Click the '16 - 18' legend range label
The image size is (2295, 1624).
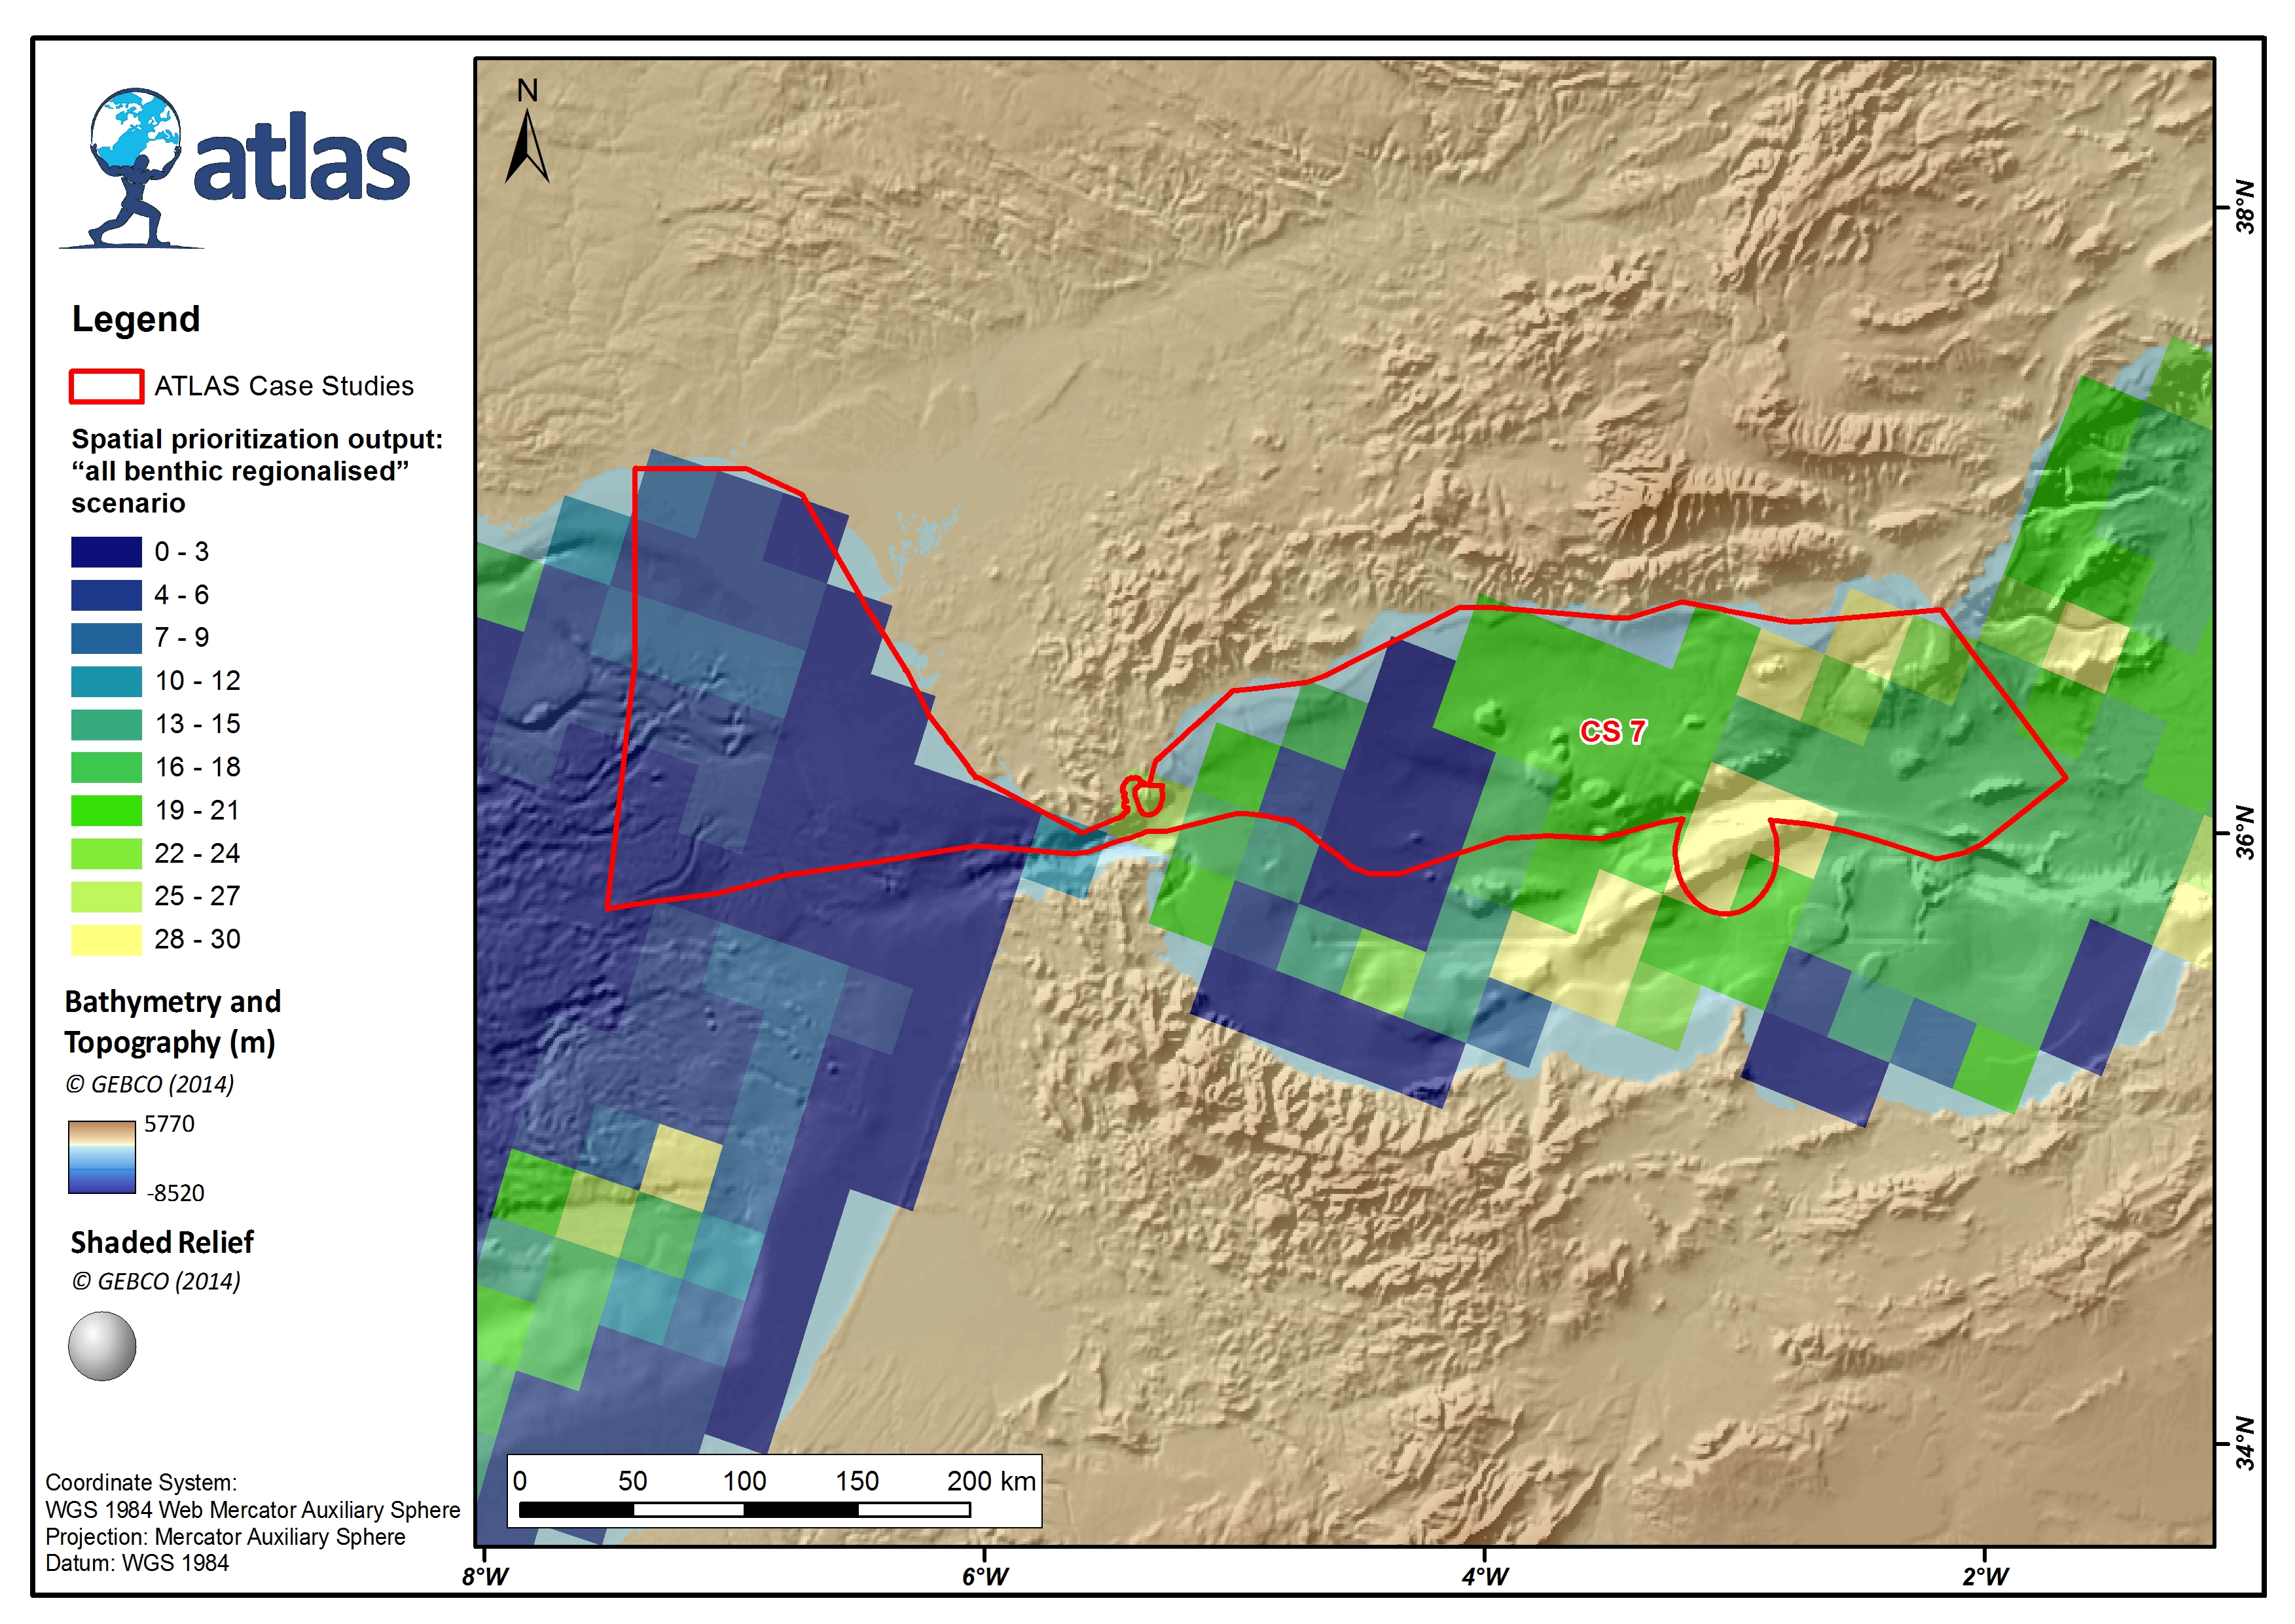click(x=197, y=767)
